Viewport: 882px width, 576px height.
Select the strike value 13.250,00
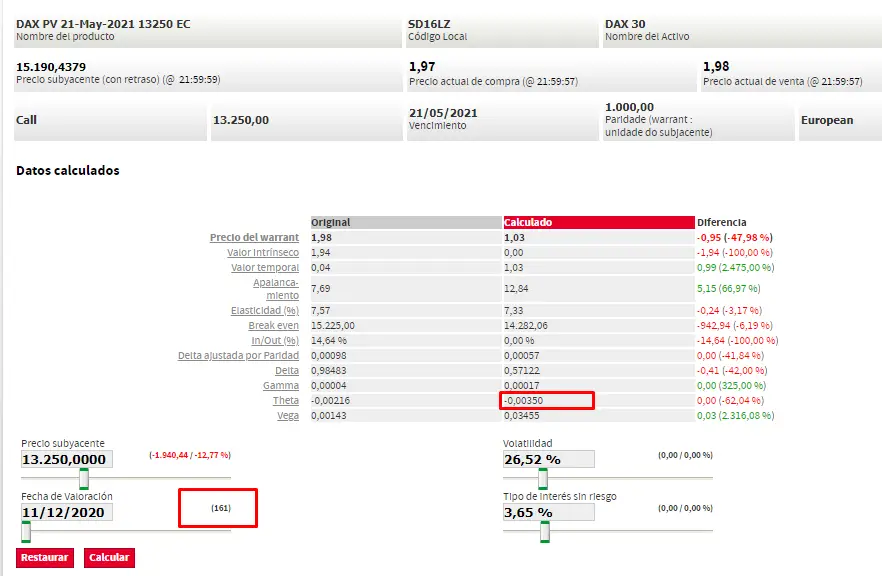coord(241,120)
